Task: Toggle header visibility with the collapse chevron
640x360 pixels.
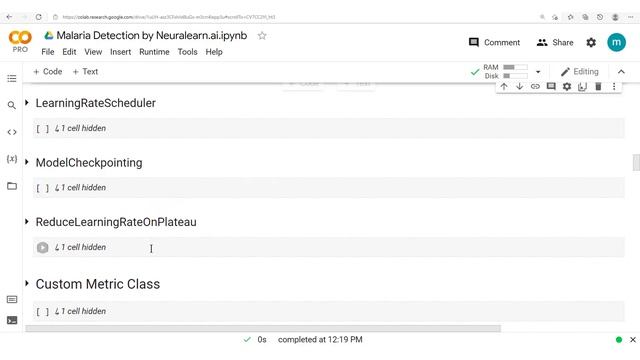Action: coord(621,72)
